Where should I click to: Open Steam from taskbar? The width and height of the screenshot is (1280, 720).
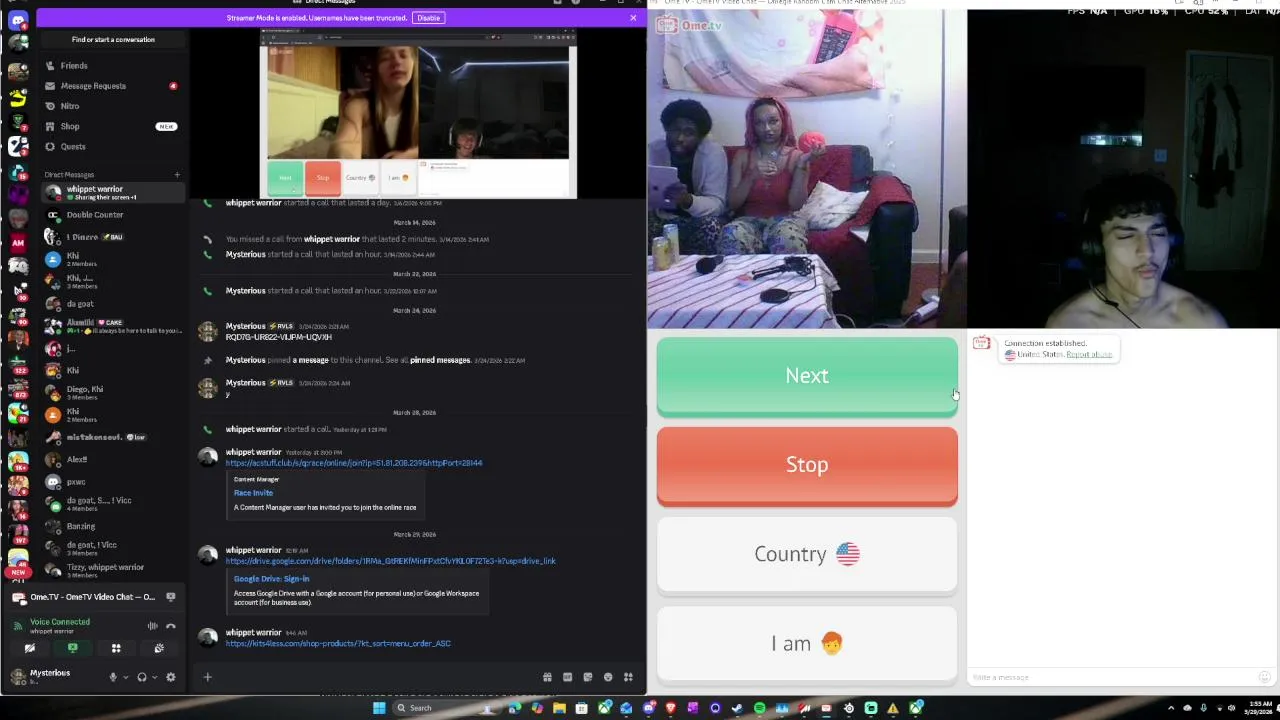click(x=736, y=708)
